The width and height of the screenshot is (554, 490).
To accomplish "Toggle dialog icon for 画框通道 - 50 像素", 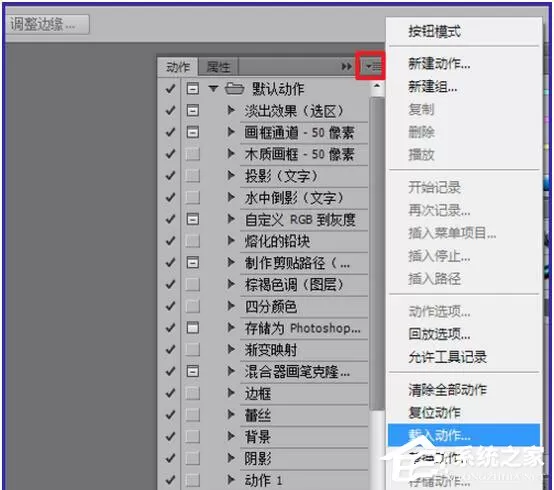I will tap(193, 132).
